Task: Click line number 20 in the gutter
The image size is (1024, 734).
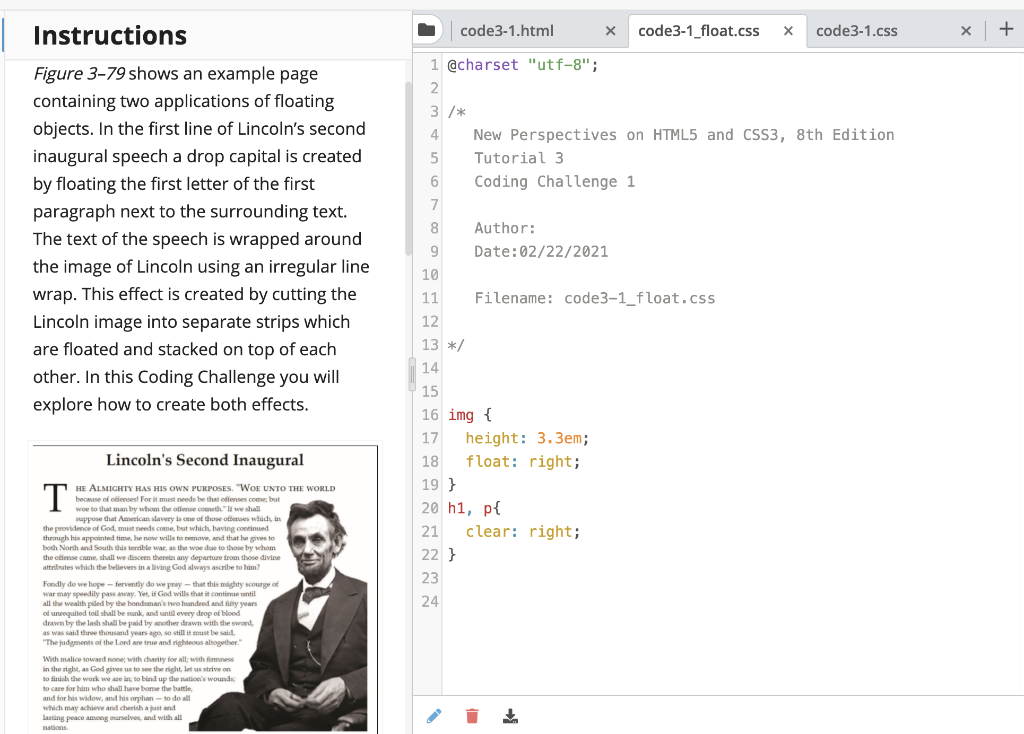Action: pos(429,508)
